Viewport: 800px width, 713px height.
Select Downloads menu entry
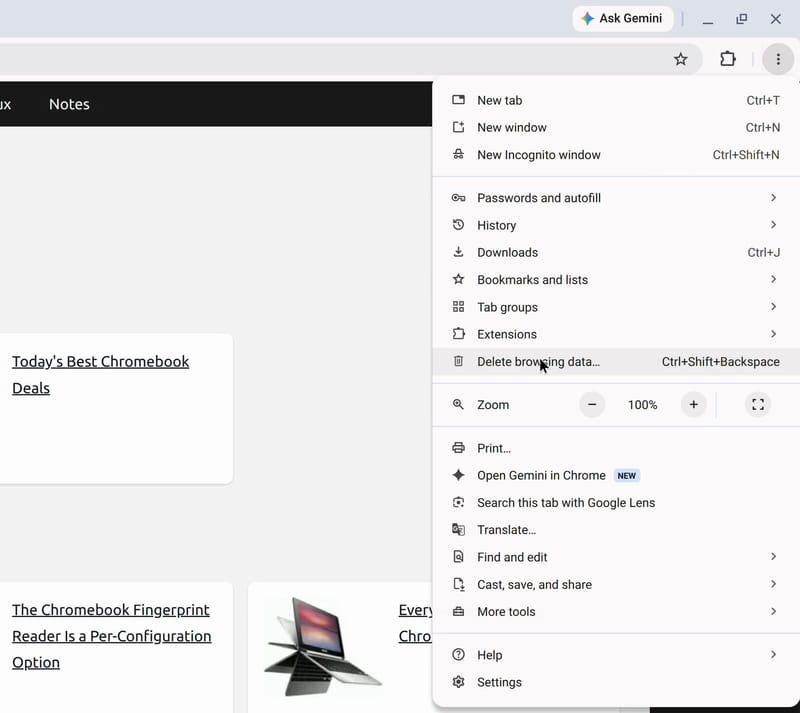(x=616, y=252)
